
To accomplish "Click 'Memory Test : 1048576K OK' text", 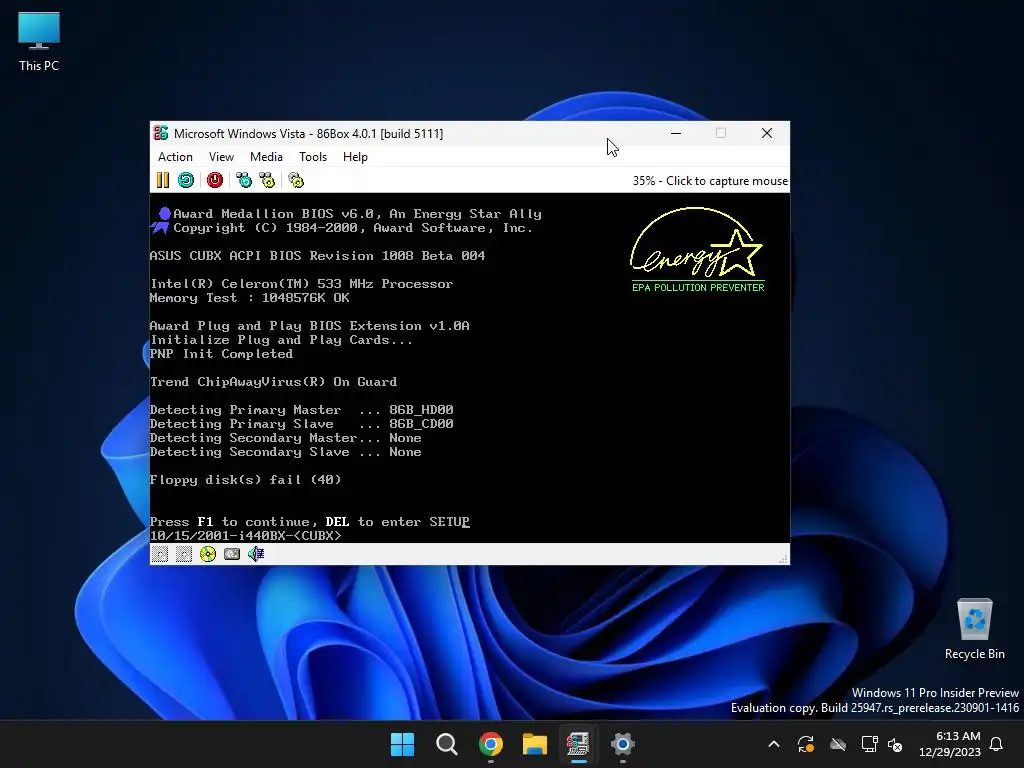I will (249, 298).
